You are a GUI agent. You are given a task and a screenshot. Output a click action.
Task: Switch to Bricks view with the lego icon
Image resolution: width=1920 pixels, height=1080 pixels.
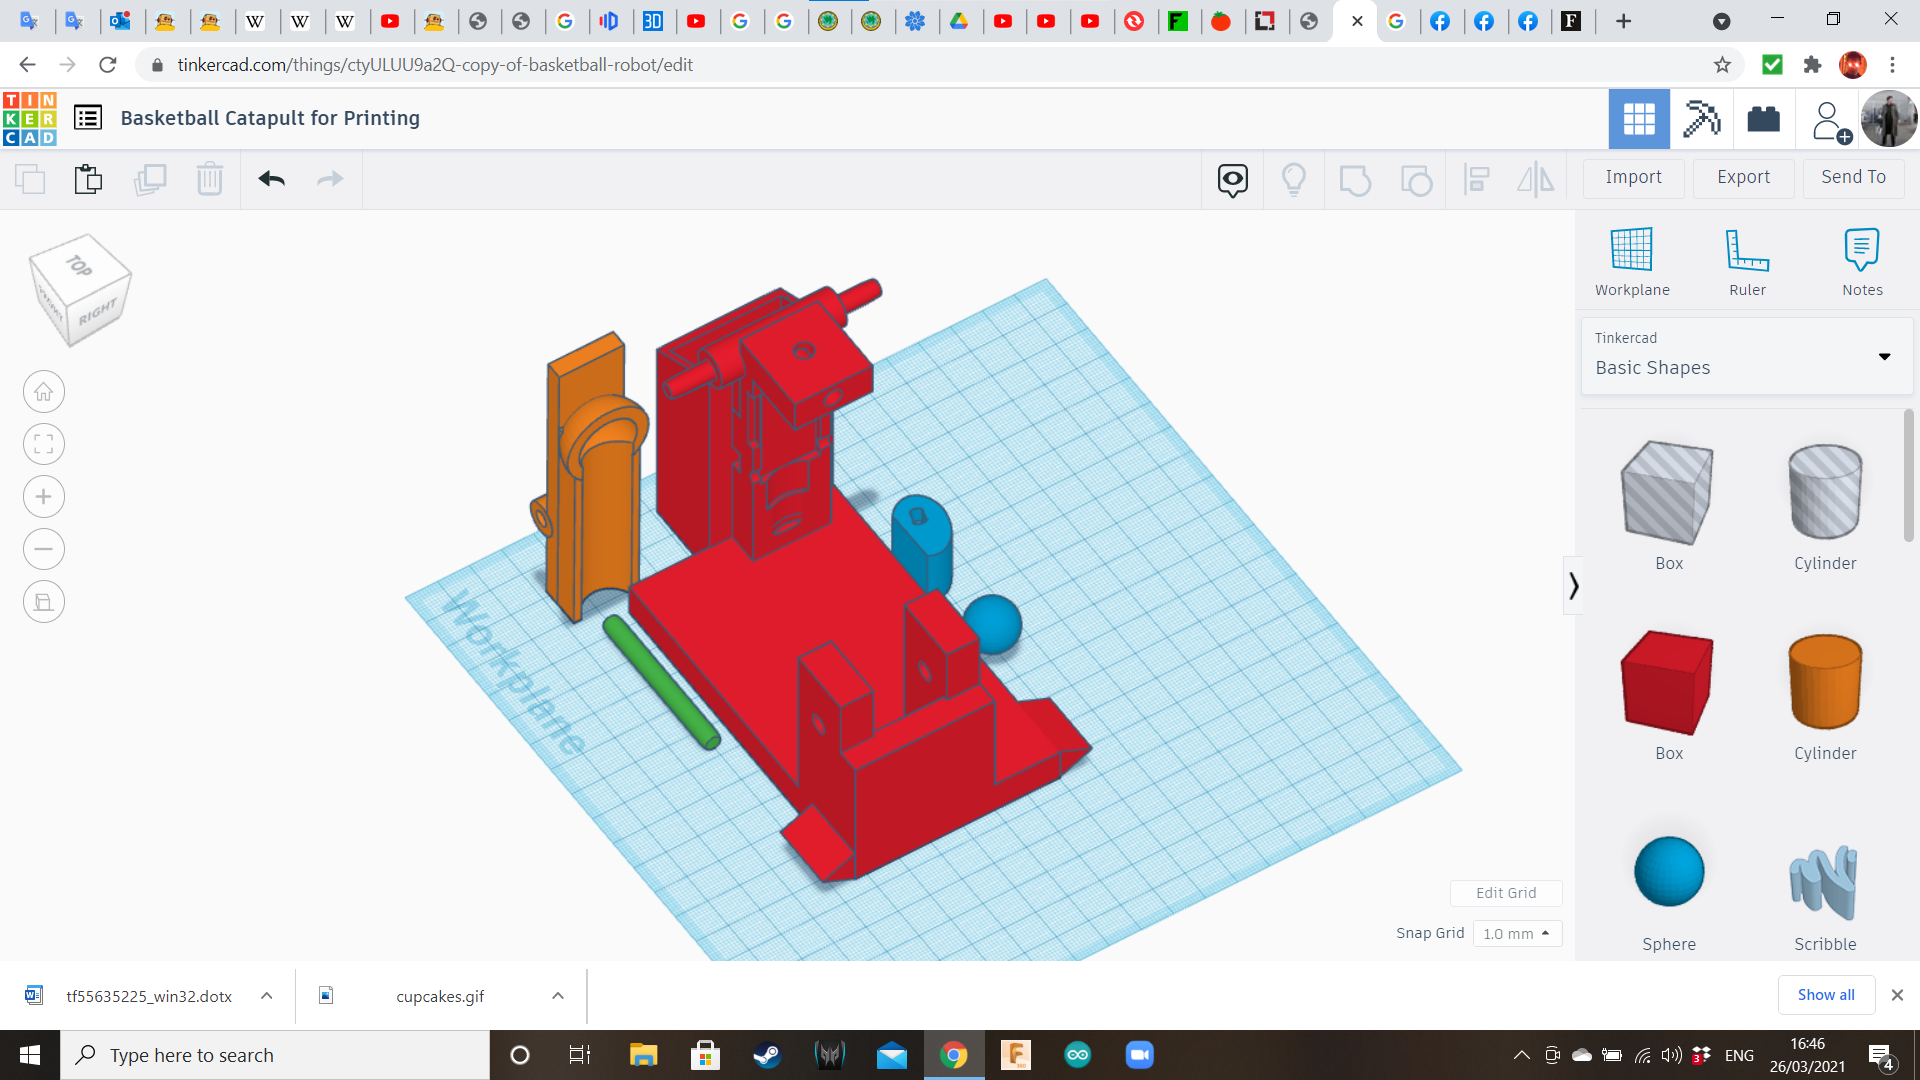tap(1763, 119)
